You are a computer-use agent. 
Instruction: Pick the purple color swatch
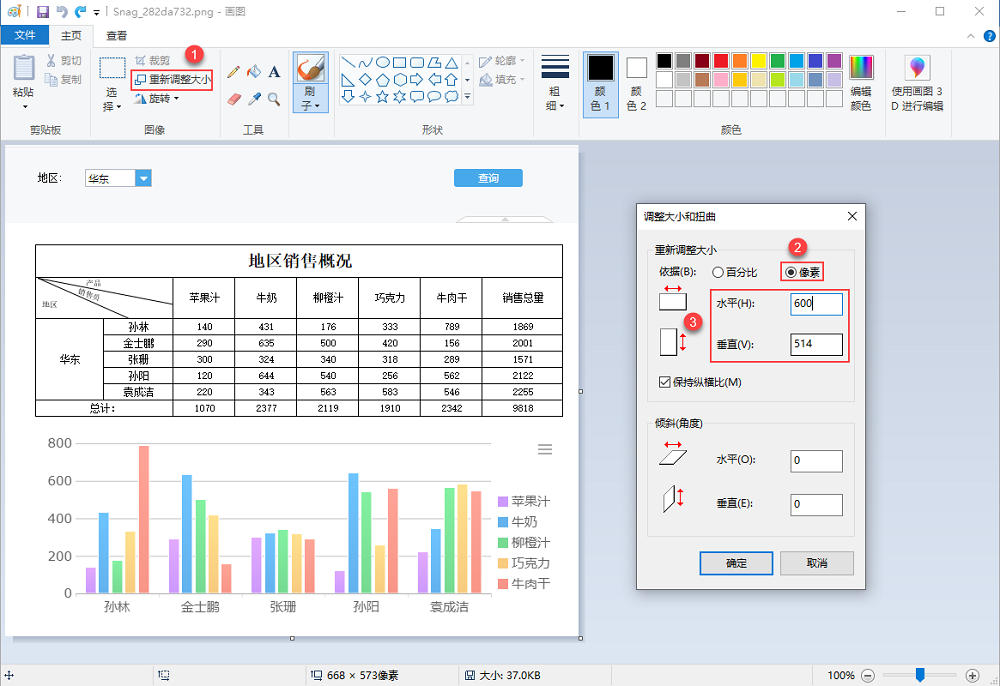[834, 61]
